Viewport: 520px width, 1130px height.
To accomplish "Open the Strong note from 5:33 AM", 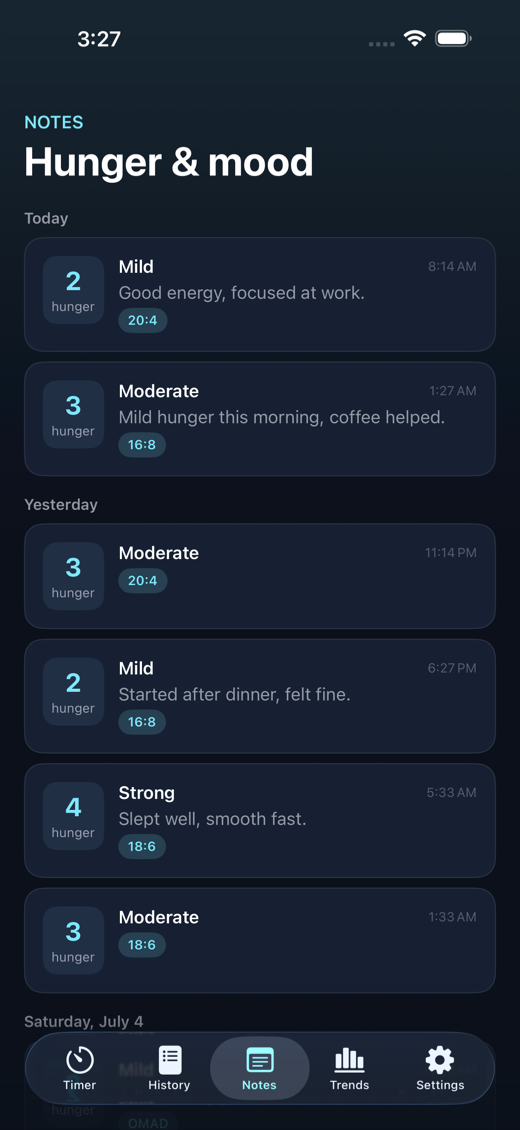I will click(x=260, y=821).
